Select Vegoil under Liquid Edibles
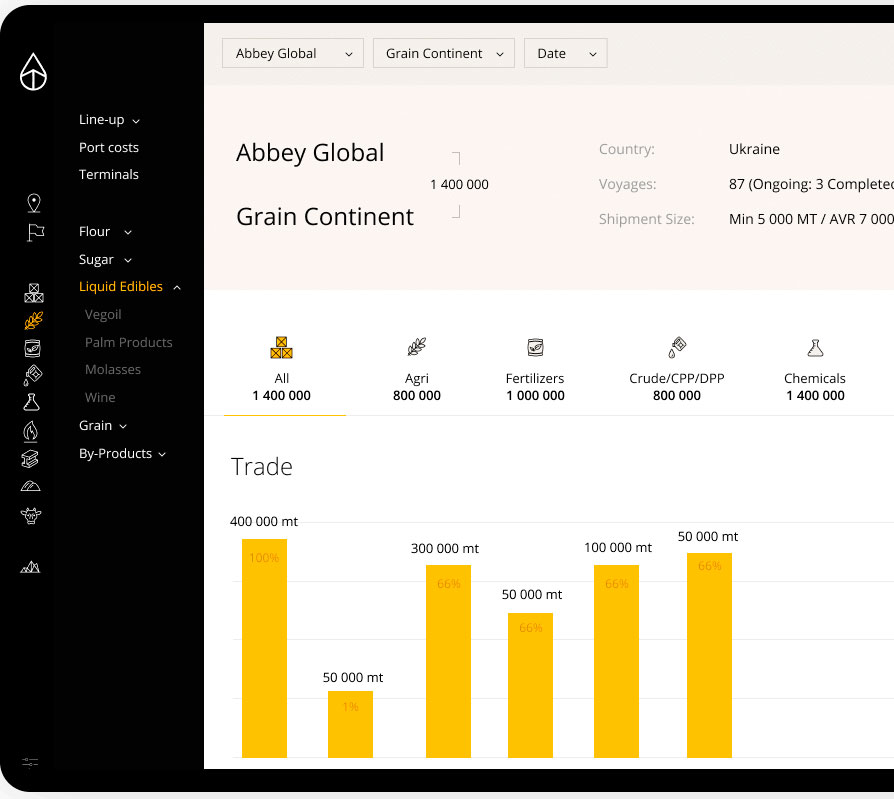This screenshot has height=799, width=894. 103,314
